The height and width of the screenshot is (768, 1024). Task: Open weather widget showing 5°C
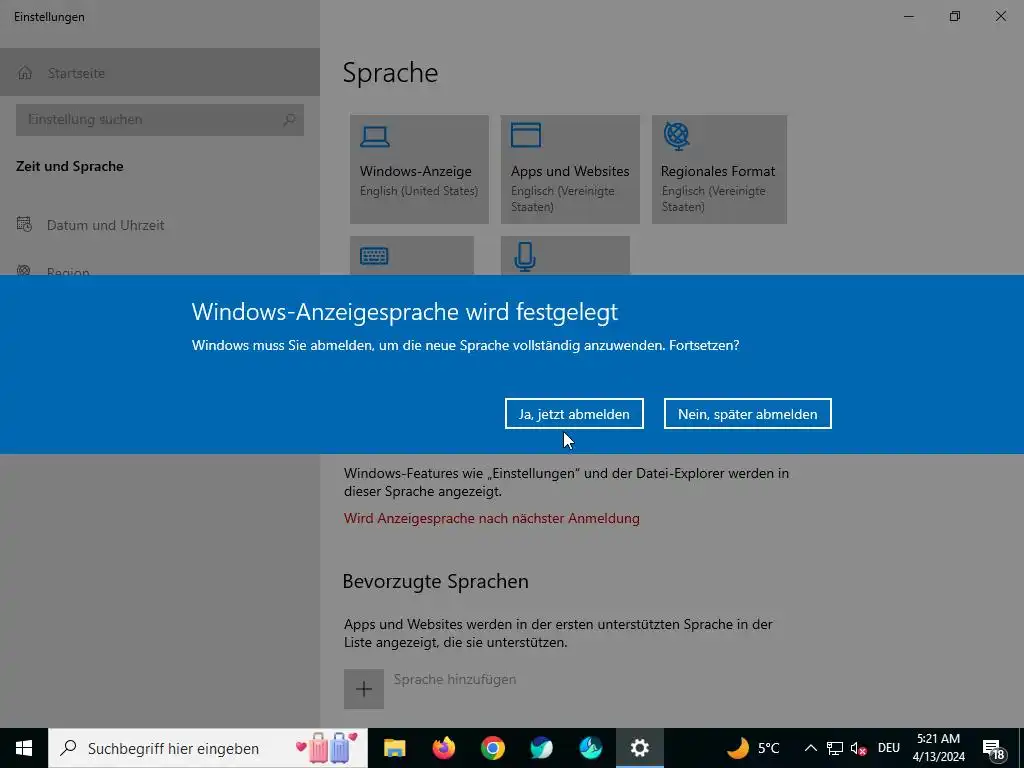pyautogui.click(x=754, y=748)
